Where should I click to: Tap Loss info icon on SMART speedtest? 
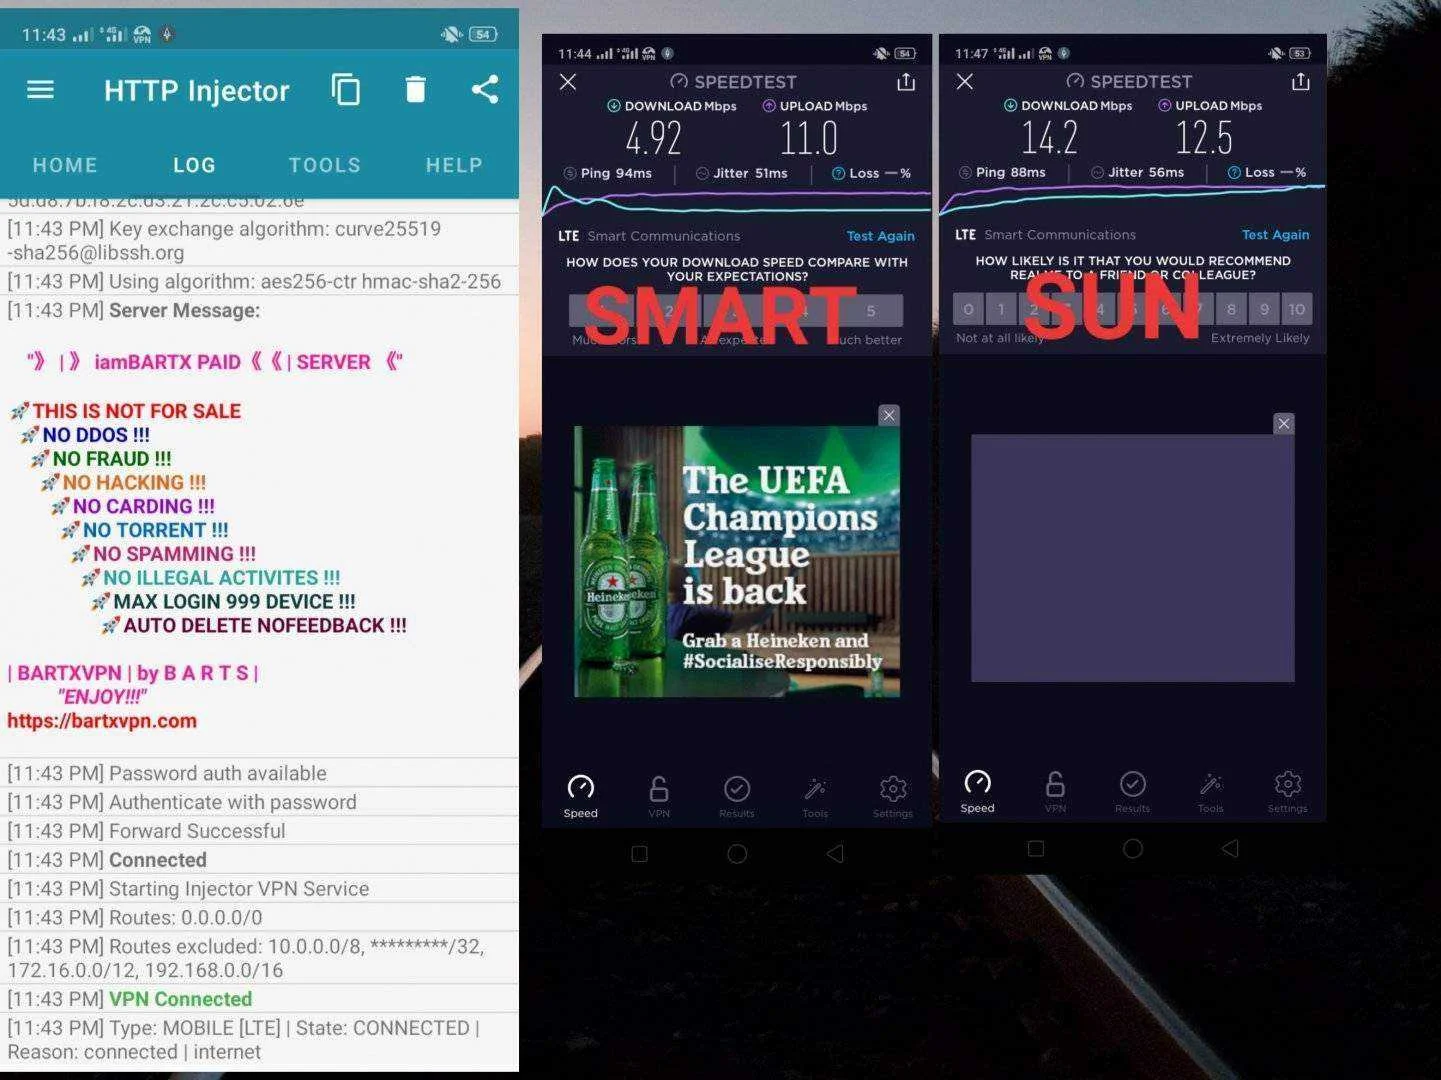coord(839,173)
